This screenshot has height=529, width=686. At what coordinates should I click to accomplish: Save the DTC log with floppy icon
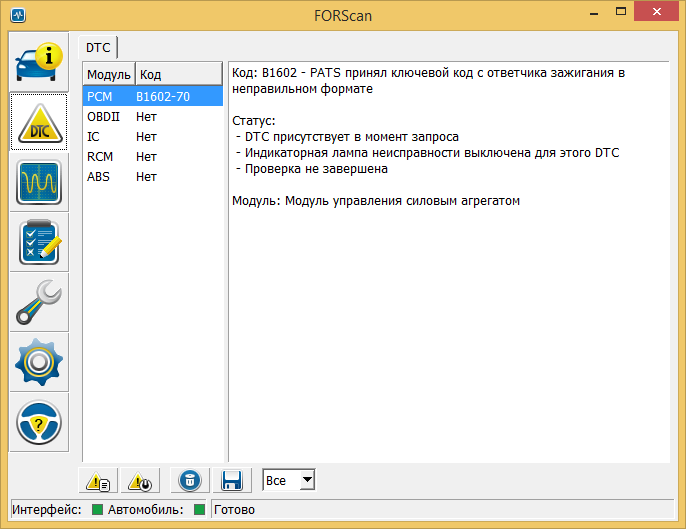232,480
